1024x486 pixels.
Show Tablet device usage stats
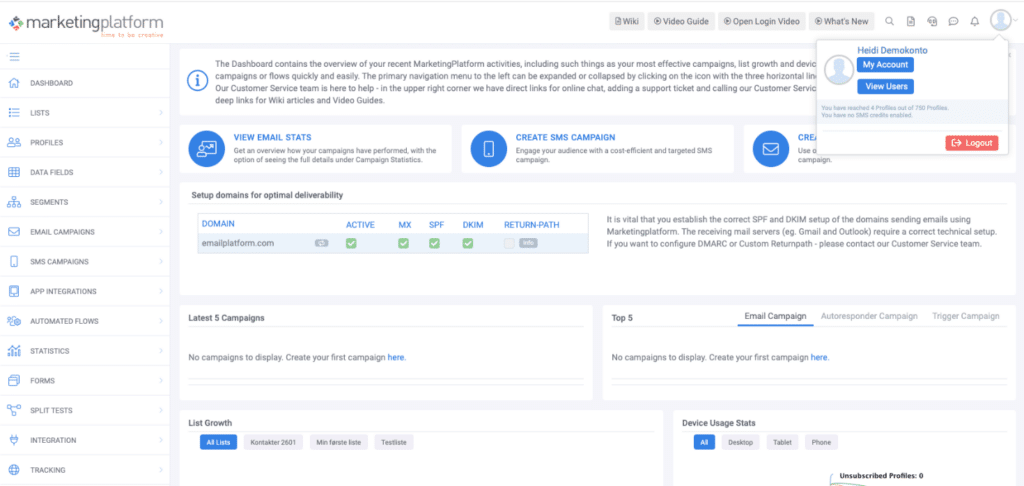[782, 442]
